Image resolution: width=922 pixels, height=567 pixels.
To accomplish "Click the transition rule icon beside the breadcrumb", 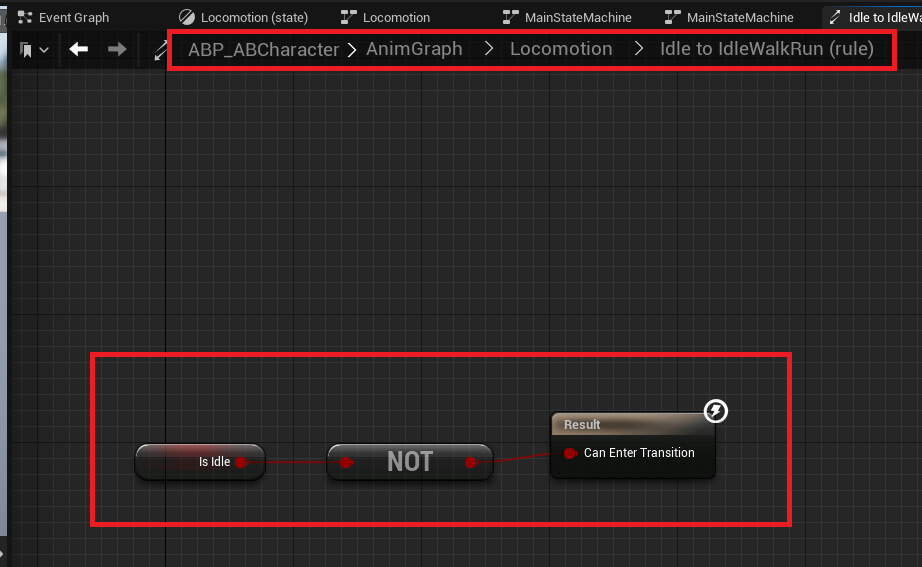I will [x=161, y=50].
